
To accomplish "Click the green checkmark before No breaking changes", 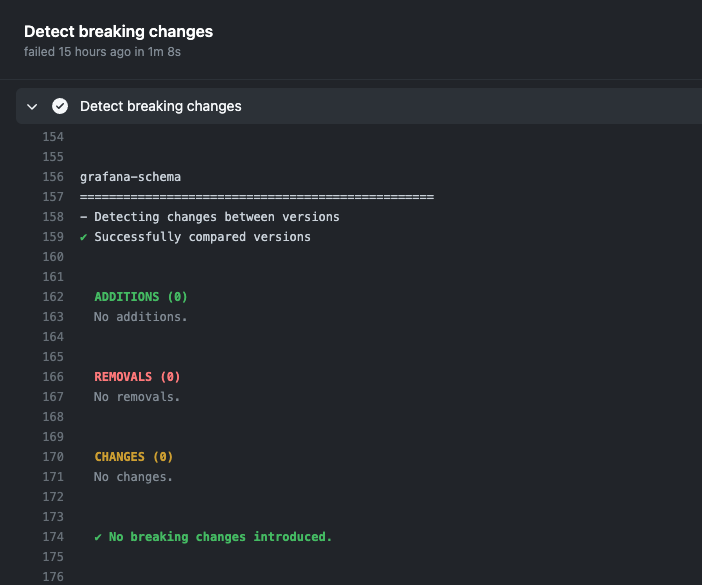I will tap(98, 537).
